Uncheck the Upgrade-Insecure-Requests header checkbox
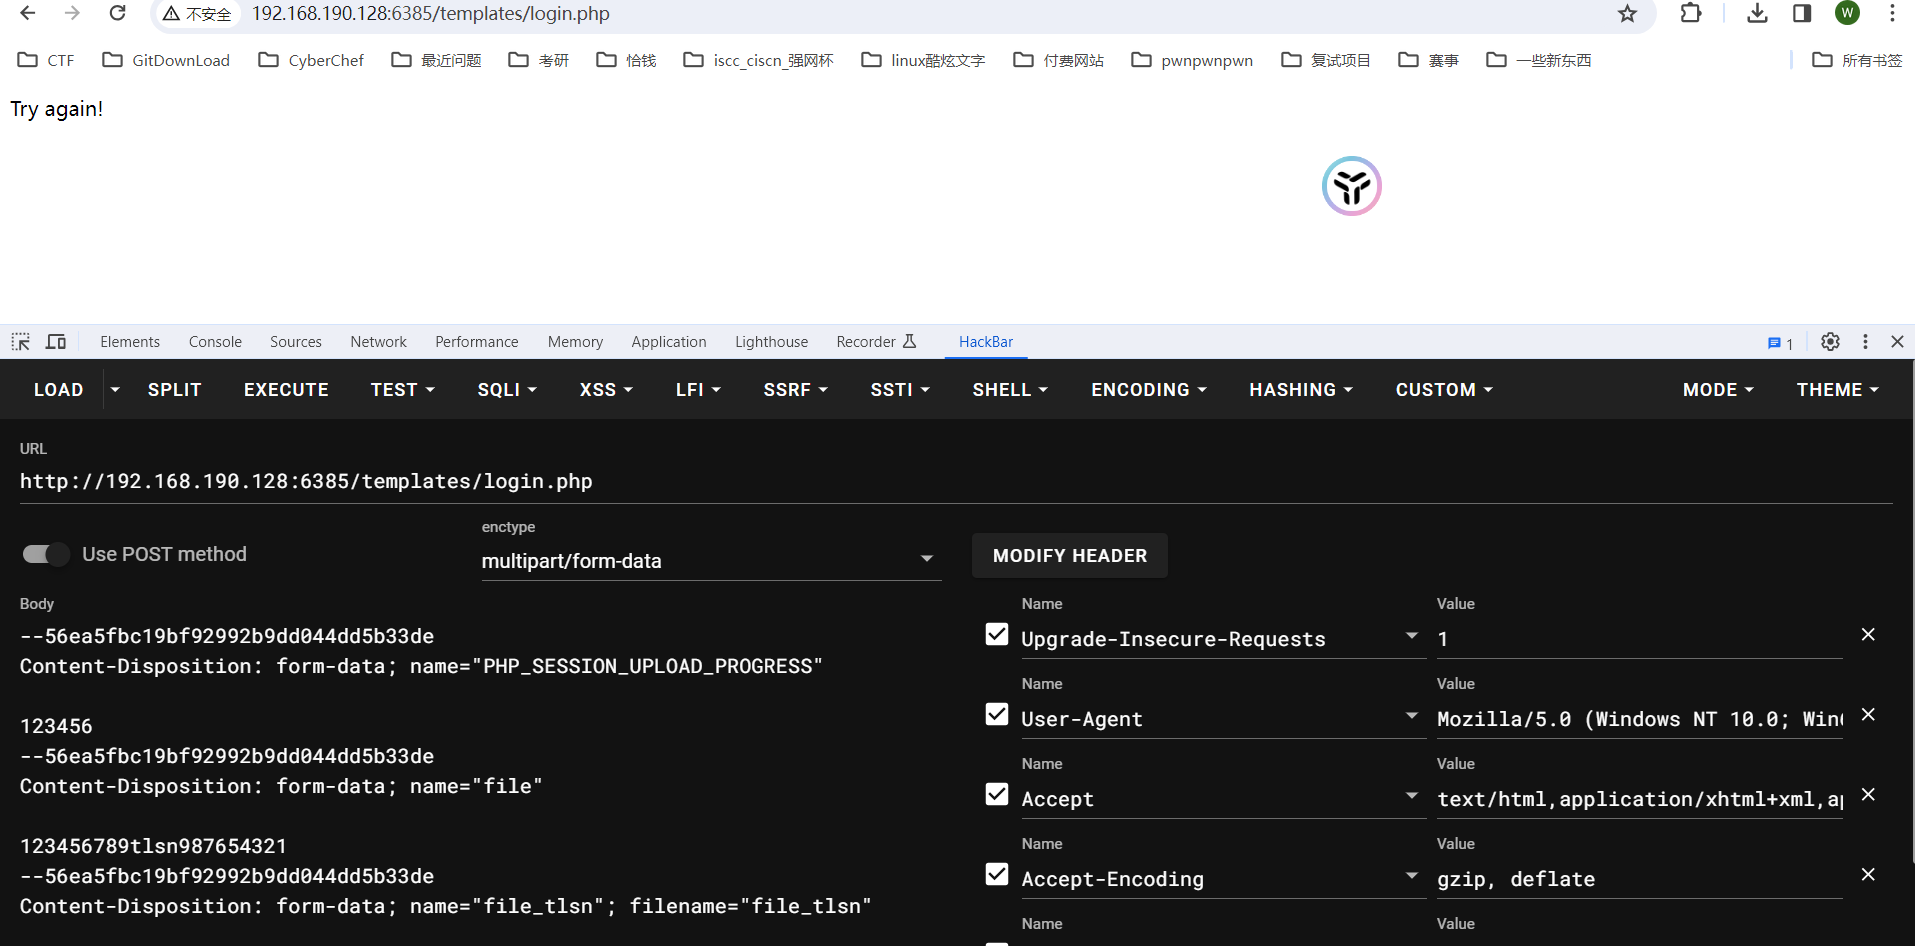The image size is (1915, 946). coord(997,634)
